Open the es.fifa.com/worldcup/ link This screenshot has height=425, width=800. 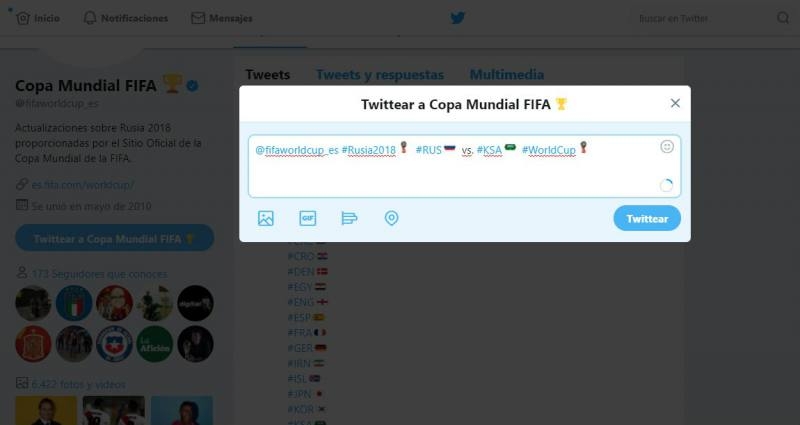83,184
